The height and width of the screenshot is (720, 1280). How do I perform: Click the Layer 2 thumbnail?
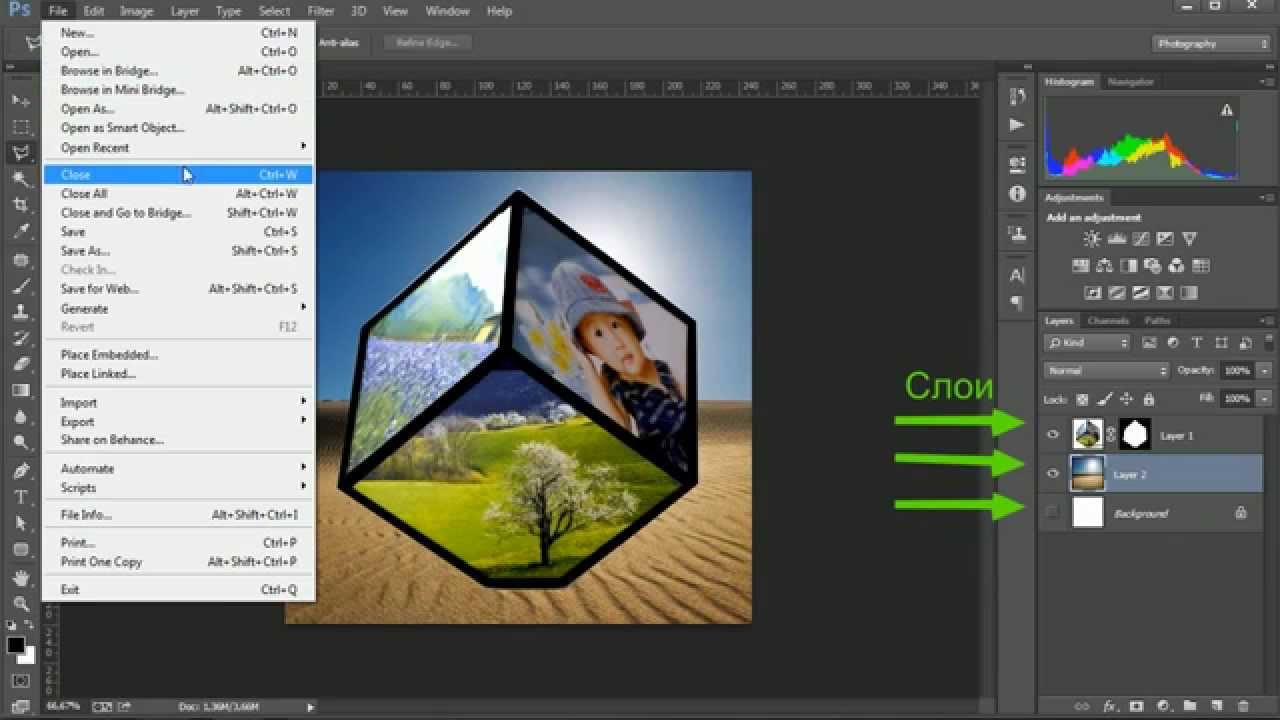[x=1087, y=474]
